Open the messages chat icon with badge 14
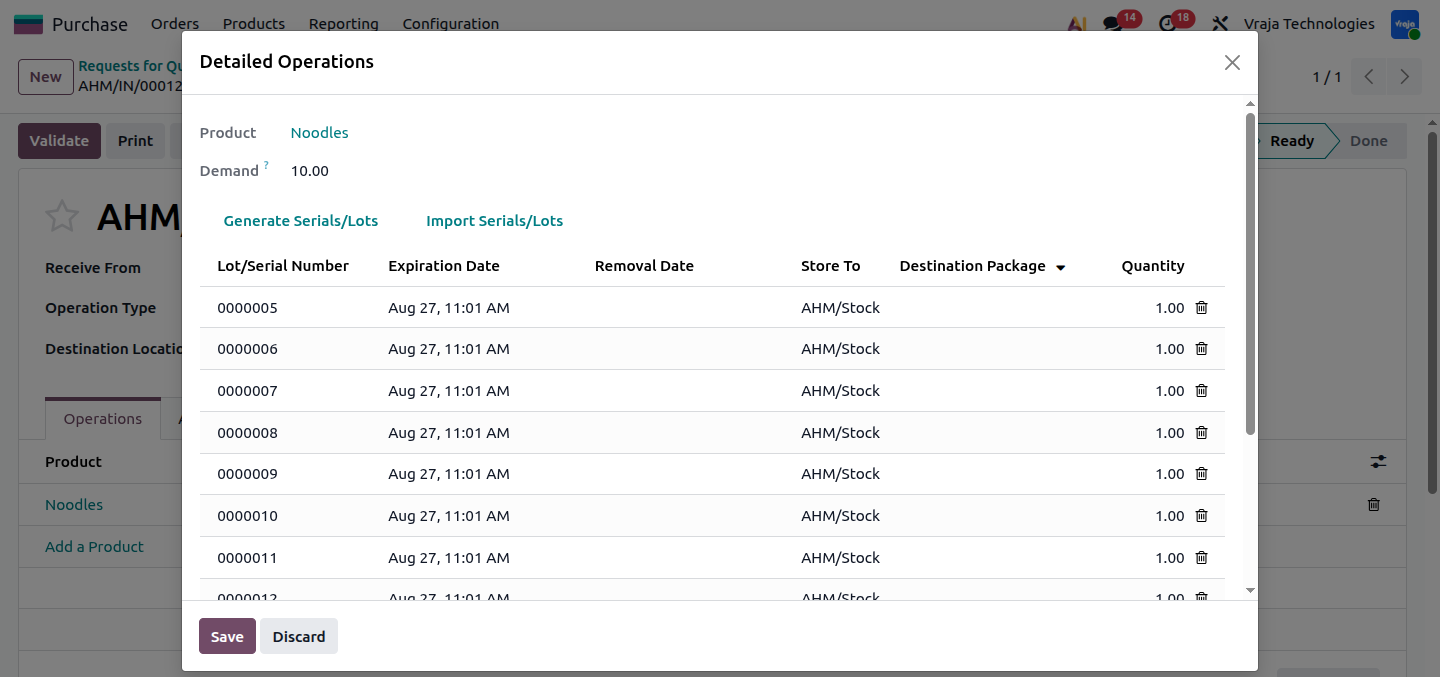The image size is (1440, 677). coord(1113,24)
